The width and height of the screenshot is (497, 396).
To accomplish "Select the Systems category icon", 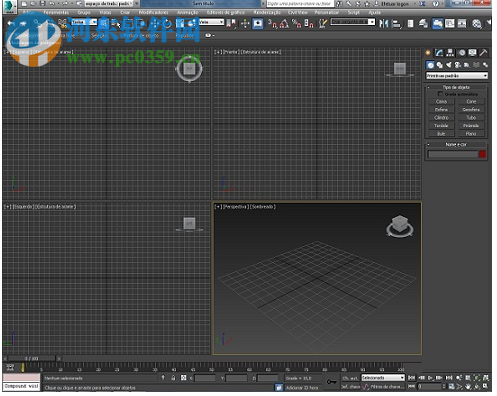I will tap(485, 65).
